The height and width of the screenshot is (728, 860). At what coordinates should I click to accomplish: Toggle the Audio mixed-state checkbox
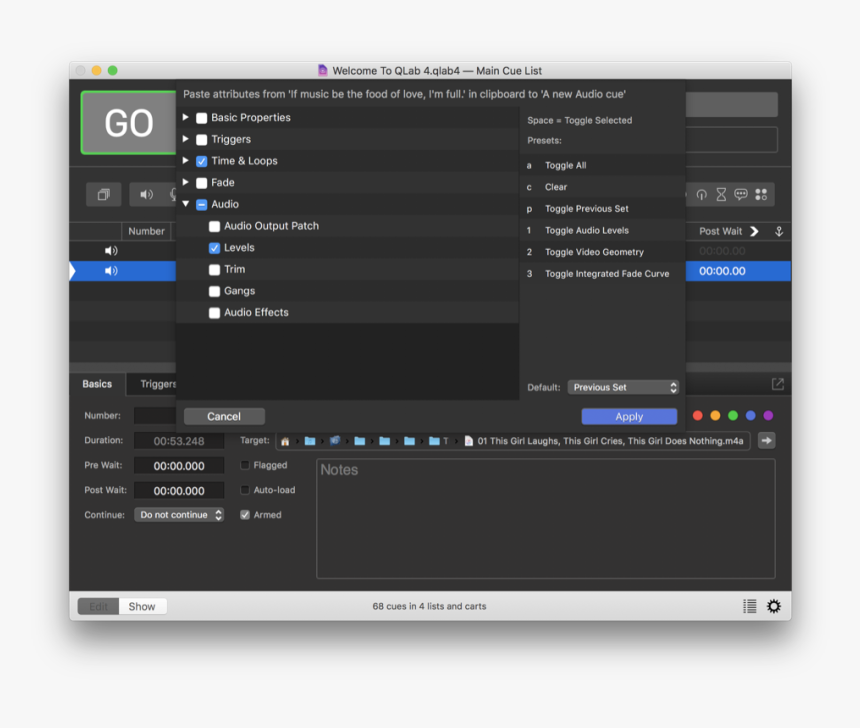point(202,205)
